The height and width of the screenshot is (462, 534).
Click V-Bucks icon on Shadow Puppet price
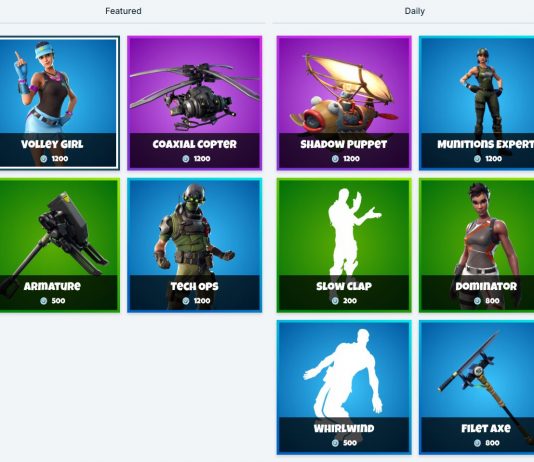point(335,159)
